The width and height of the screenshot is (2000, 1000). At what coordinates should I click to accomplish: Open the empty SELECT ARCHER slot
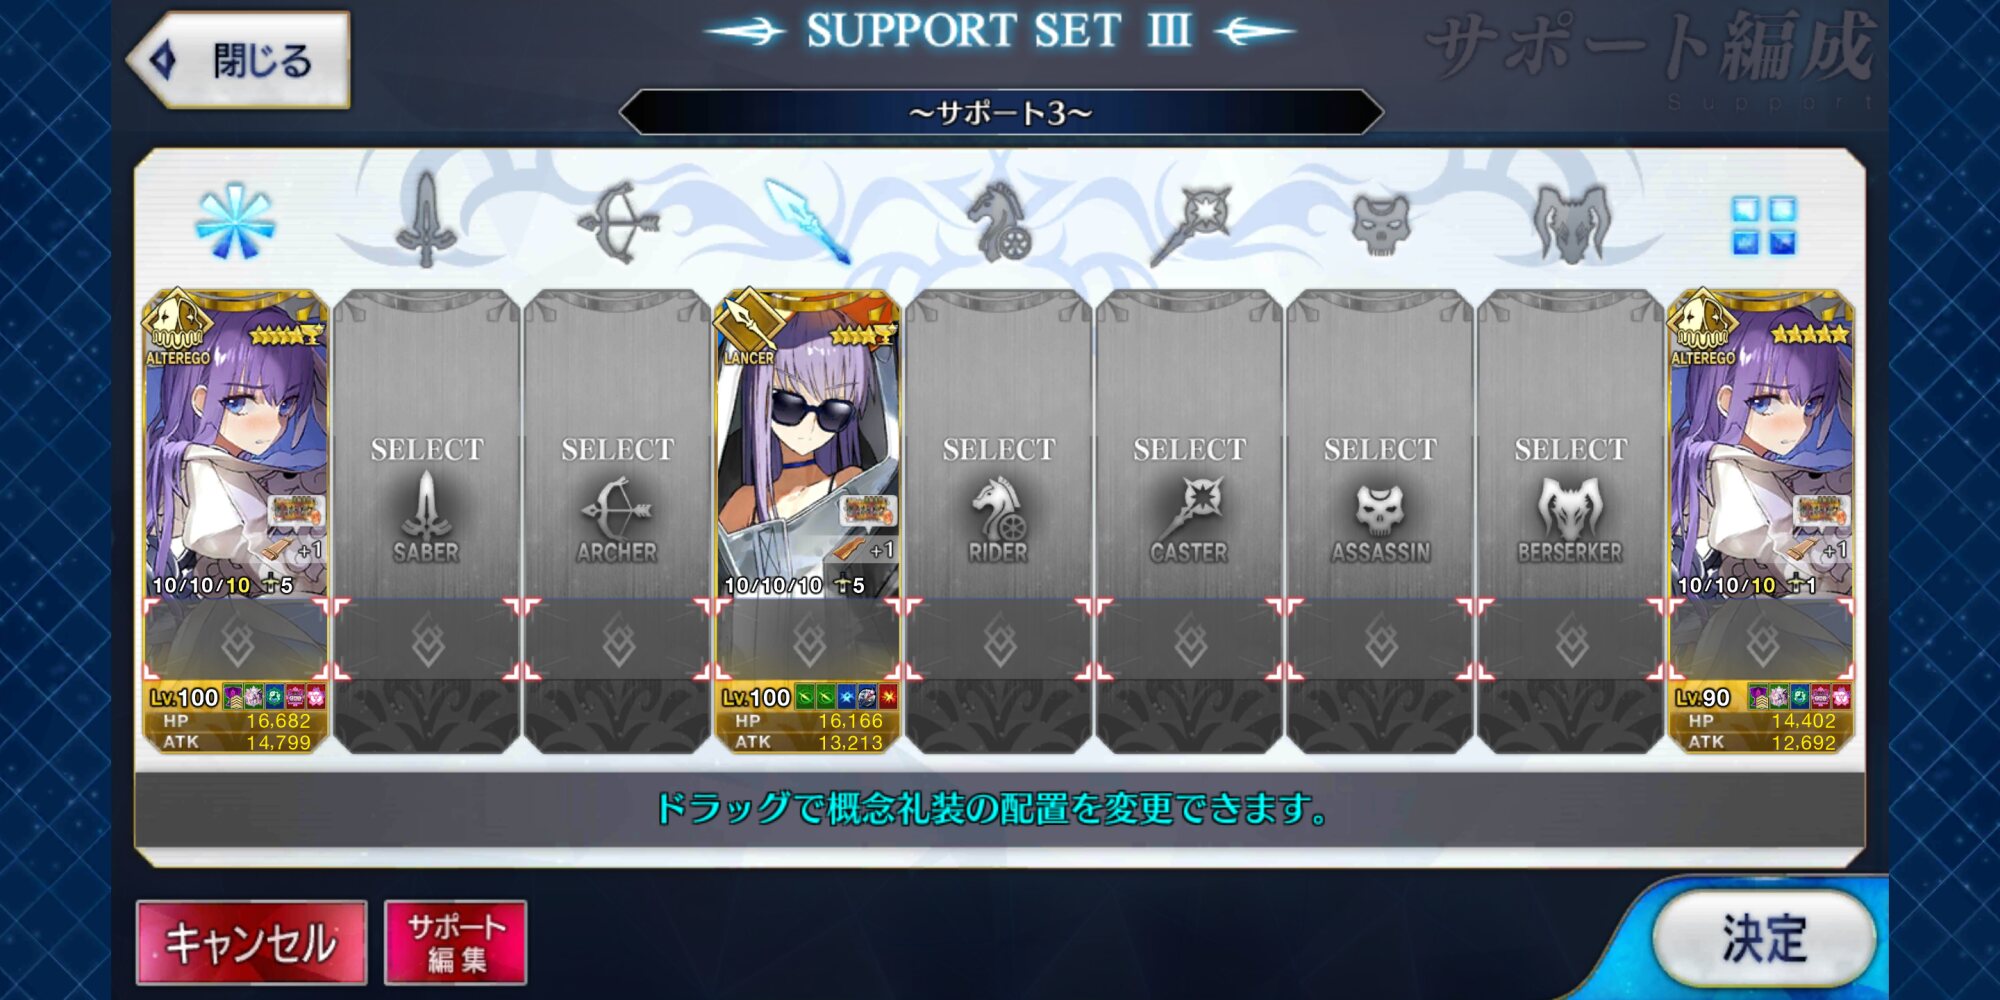[x=618, y=520]
